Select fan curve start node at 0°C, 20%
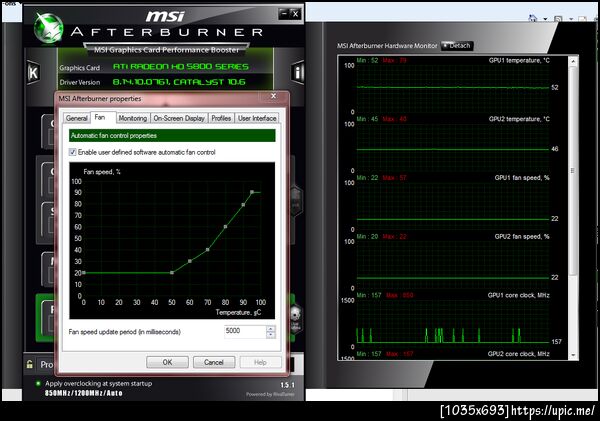Image resolution: width=600 pixels, height=421 pixels. click(x=84, y=273)
